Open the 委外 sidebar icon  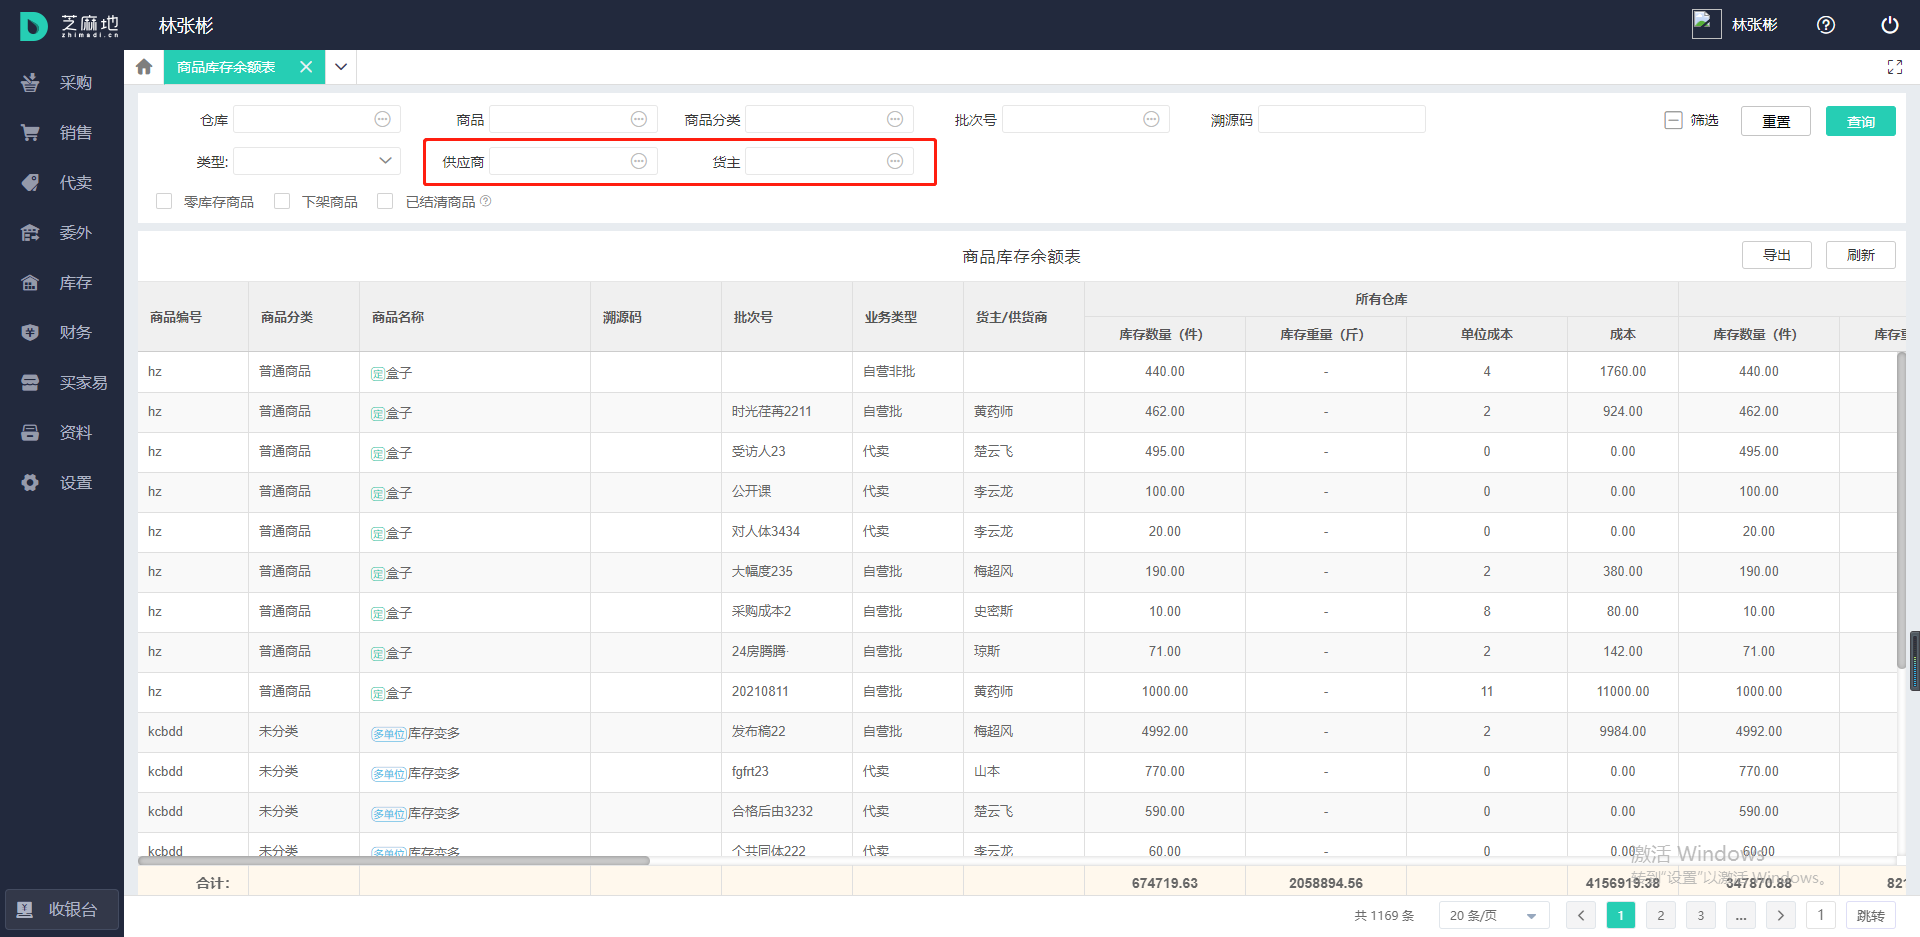[x=30, y=233]
